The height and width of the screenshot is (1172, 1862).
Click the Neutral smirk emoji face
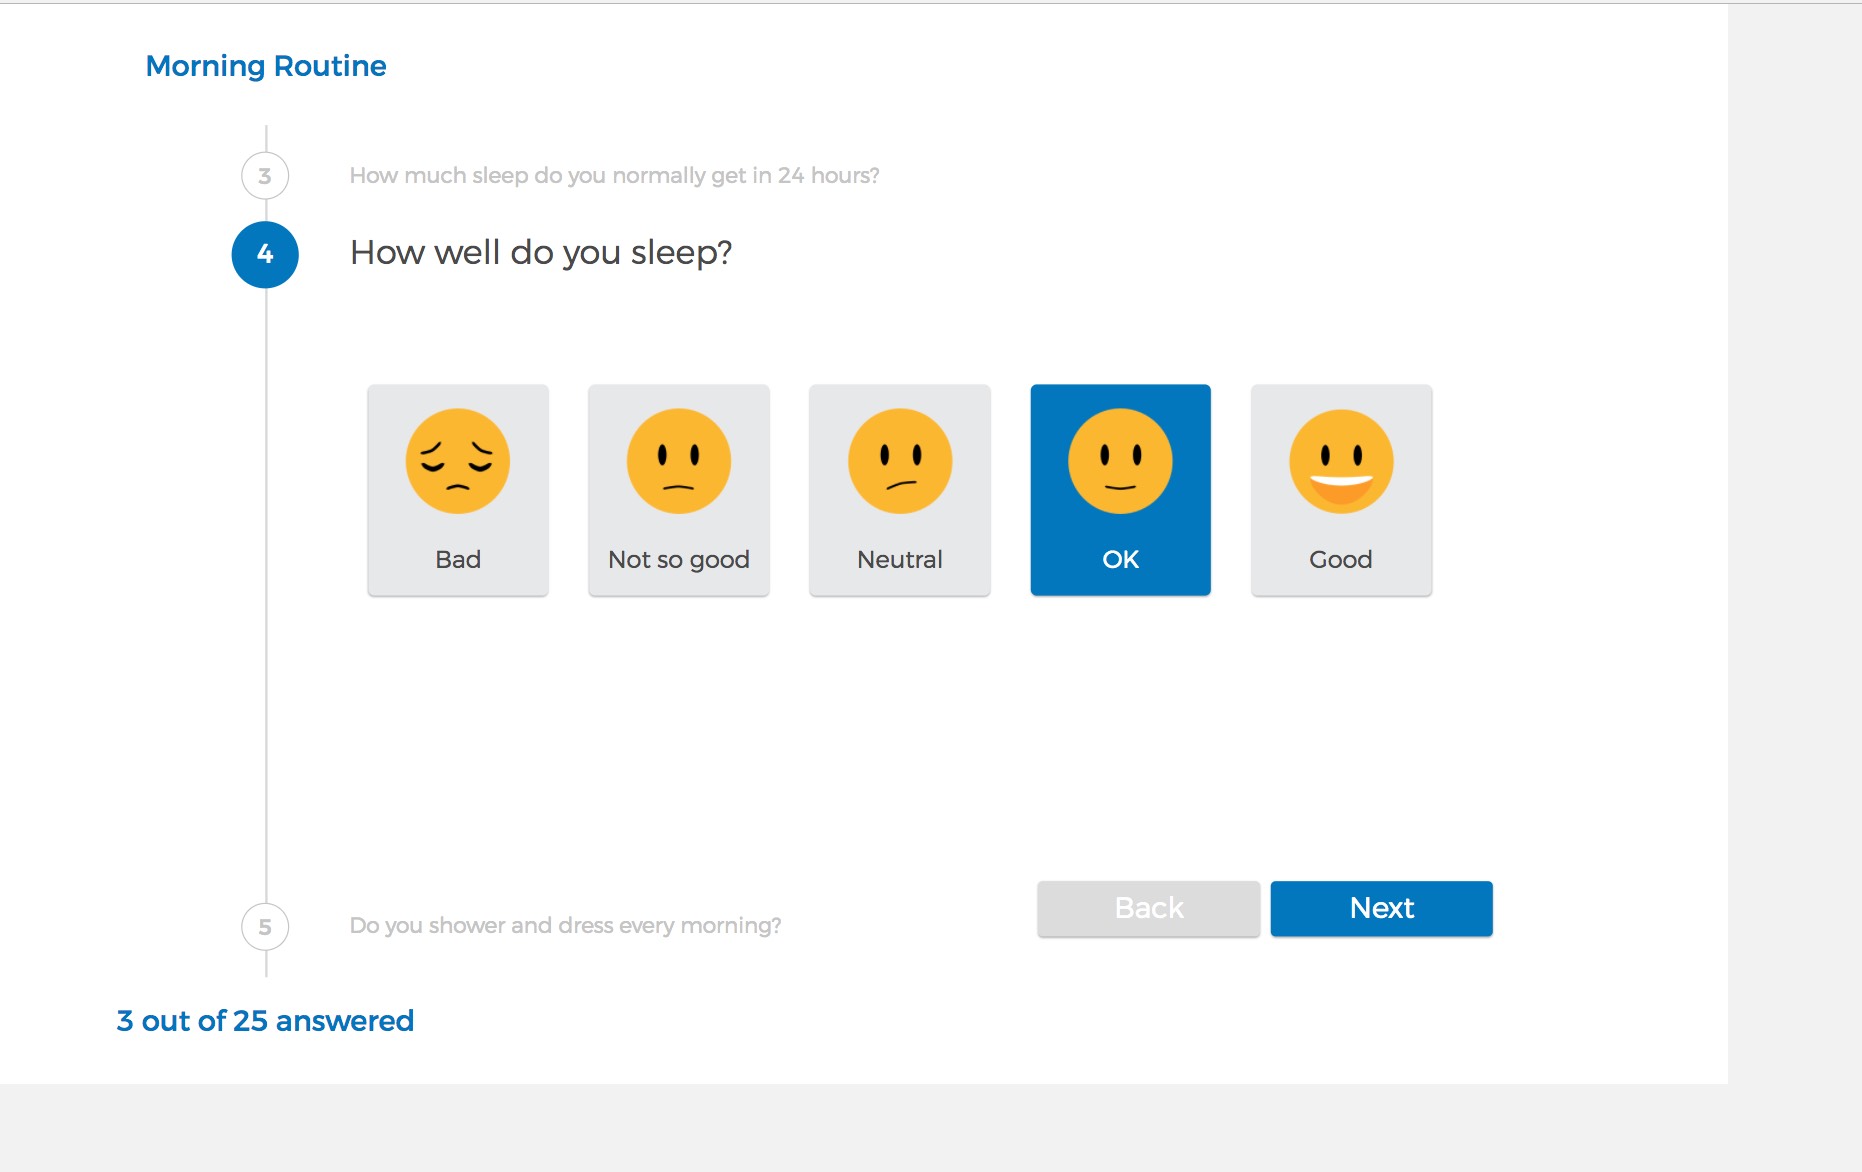[x=899, y=461]
